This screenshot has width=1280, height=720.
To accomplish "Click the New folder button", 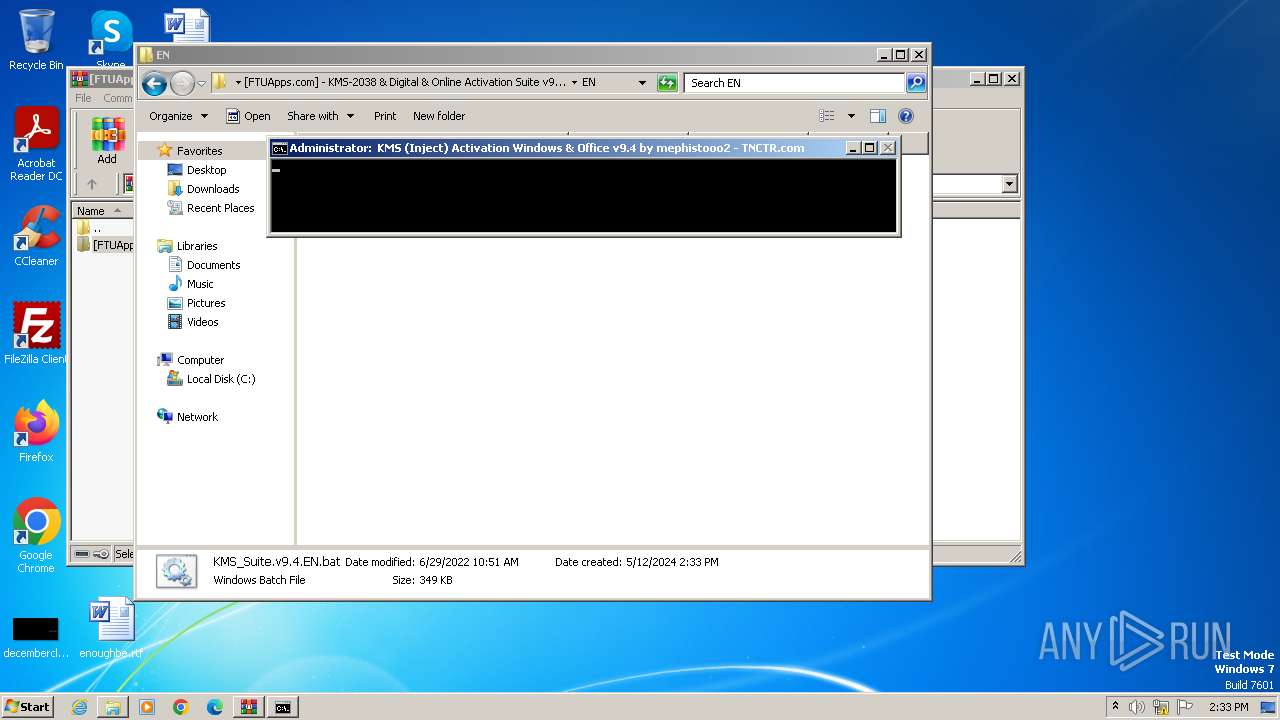I will 439,116.
